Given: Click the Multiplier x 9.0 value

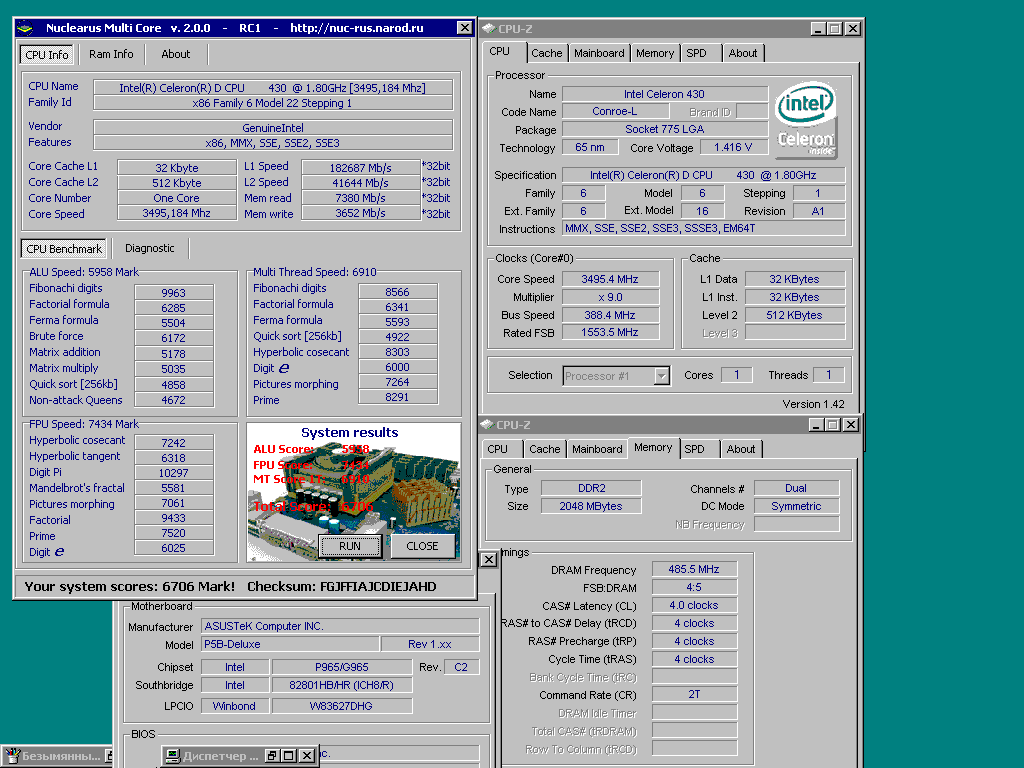Looking at the screenshot, I should tap(610, 297).
